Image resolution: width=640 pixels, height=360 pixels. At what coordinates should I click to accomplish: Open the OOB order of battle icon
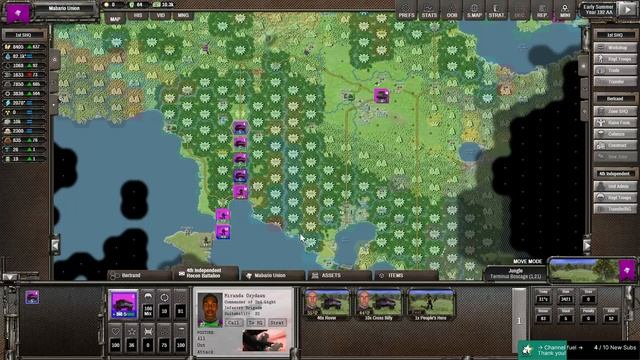pos(452,11)
